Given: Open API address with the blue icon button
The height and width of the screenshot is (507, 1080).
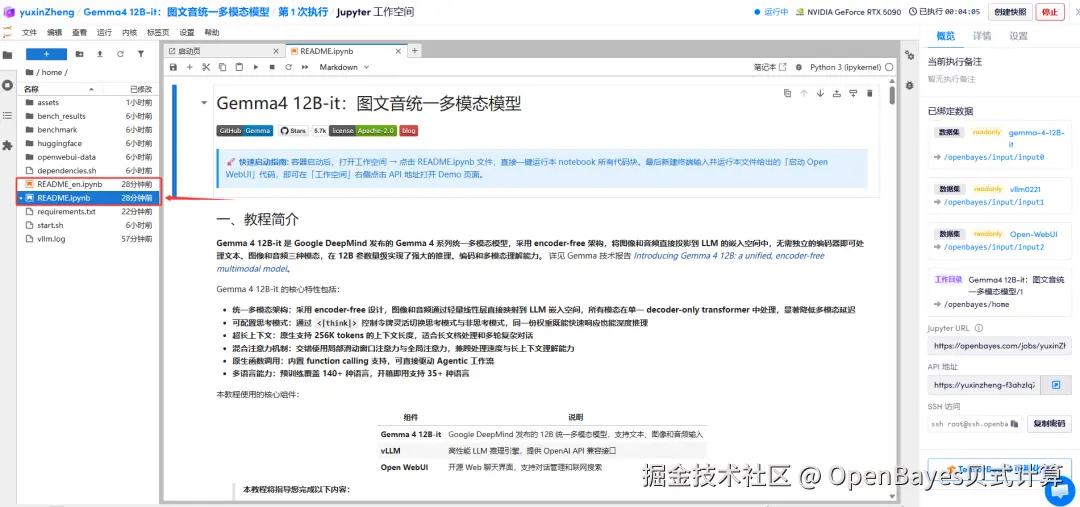Looking at the screenshot, I should point(1056,386).
